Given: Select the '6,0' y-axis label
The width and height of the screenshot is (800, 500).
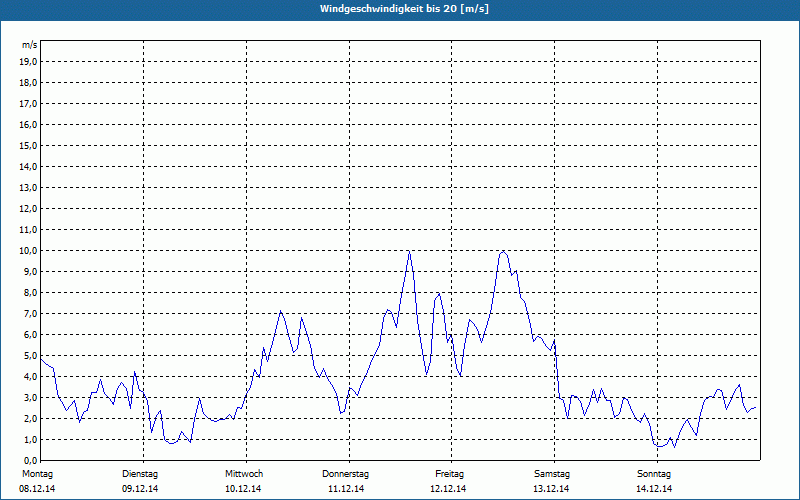Looking at the screenshot, I should (30, 335).
